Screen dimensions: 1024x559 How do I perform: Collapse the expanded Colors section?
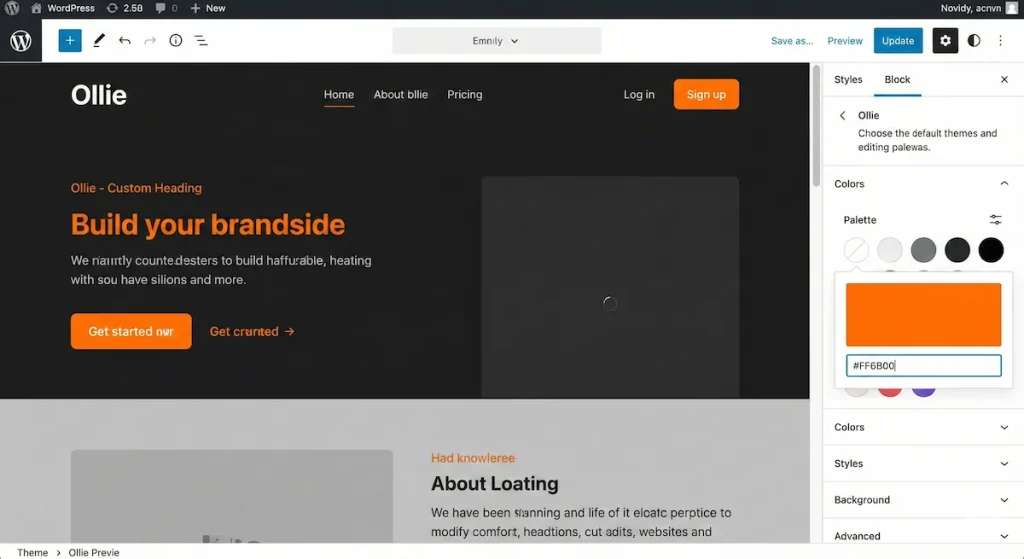pyautogui.click(x=1004, y=184)
